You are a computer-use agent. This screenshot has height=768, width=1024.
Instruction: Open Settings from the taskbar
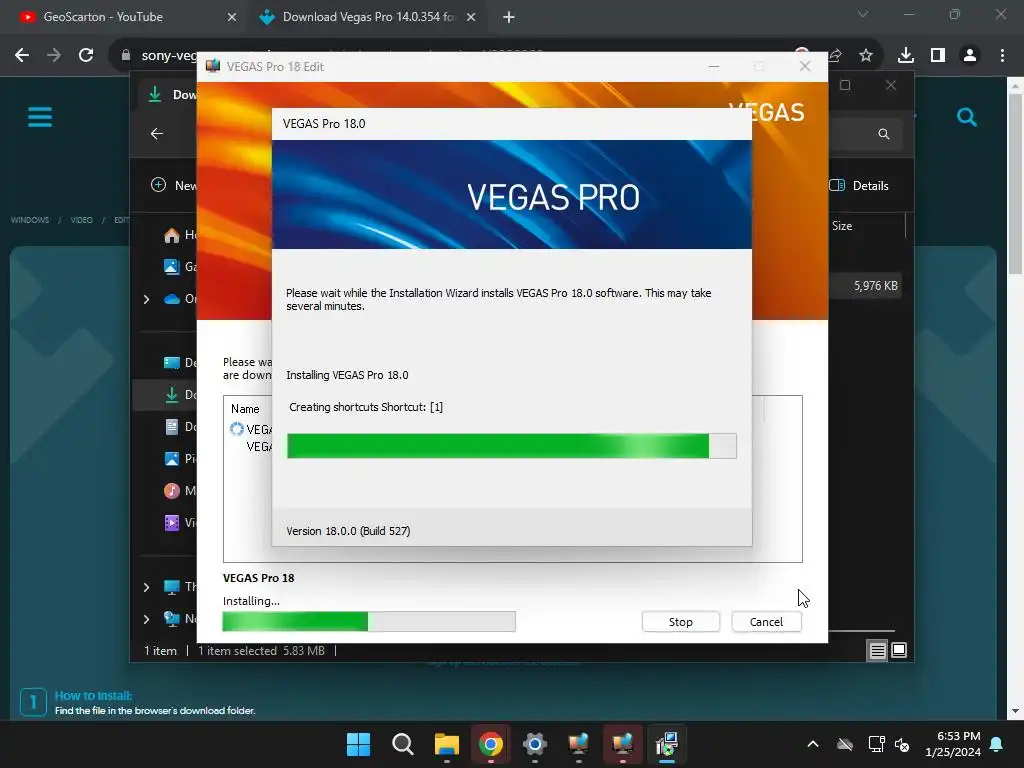(534, 744)
